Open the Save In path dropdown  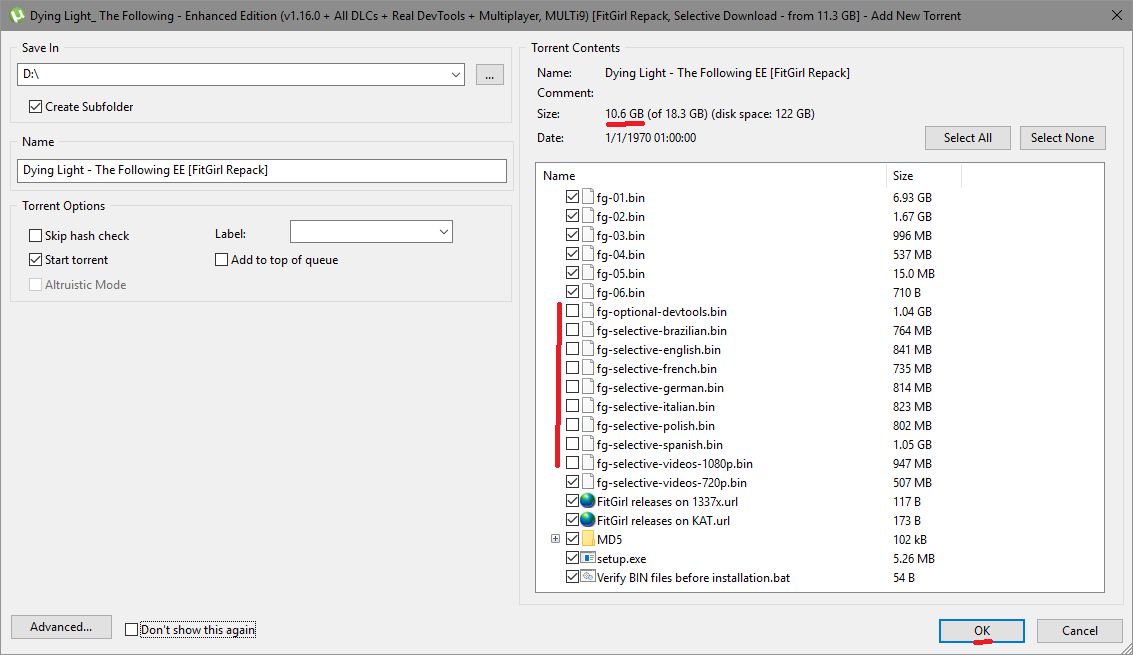coord(456,75)
